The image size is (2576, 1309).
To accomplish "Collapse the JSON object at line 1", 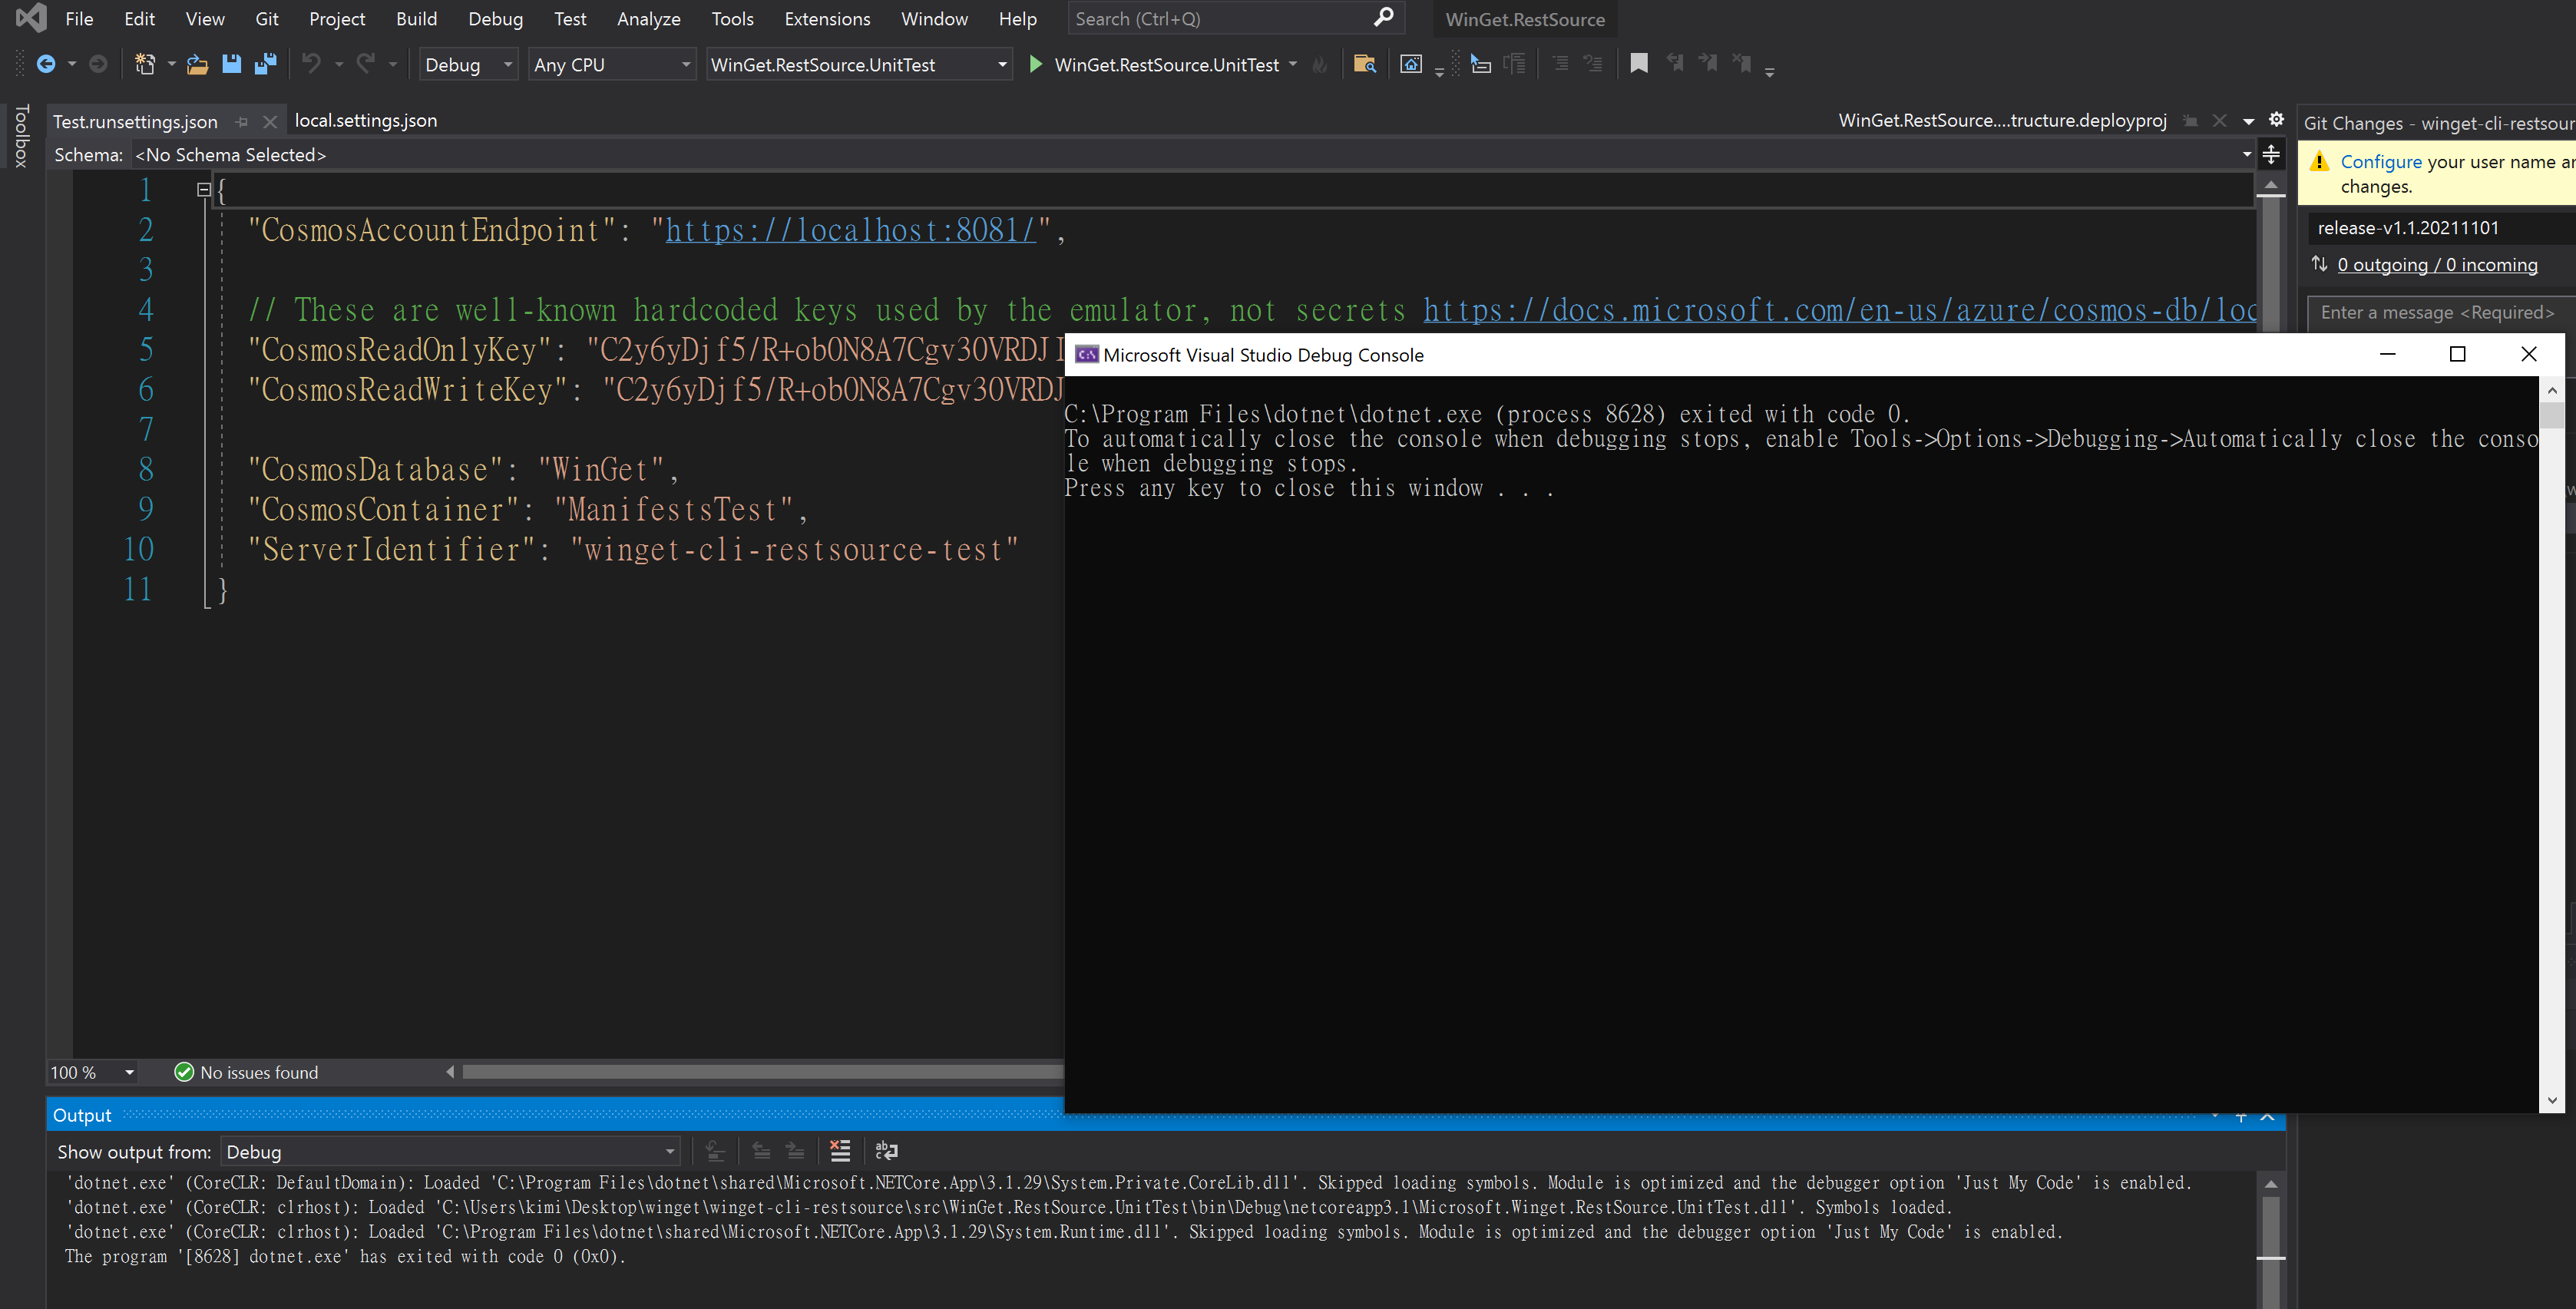I will (x=204, y=189).
